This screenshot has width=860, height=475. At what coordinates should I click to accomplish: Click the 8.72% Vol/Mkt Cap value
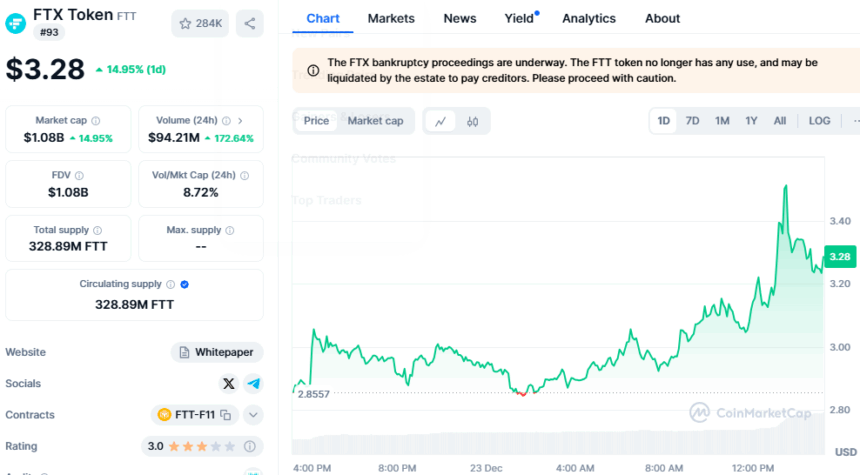click(x=201, y=193)
